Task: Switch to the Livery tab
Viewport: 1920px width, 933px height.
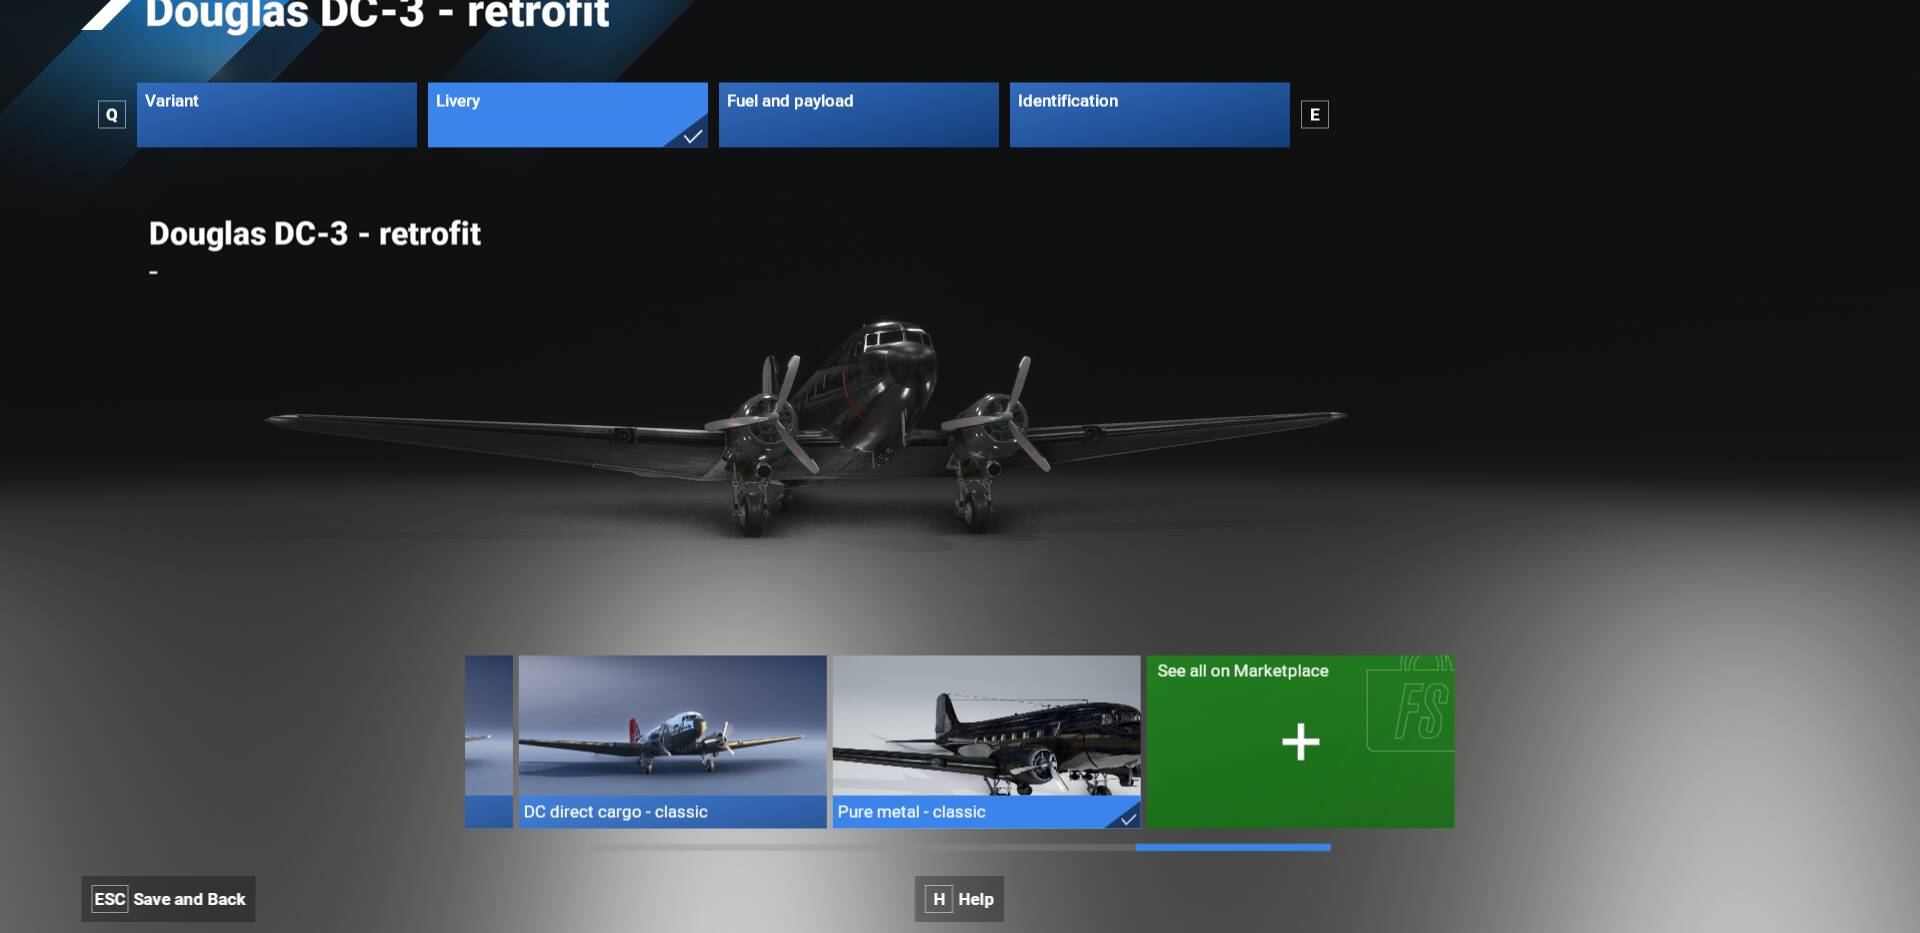Action: click(568, 115)
